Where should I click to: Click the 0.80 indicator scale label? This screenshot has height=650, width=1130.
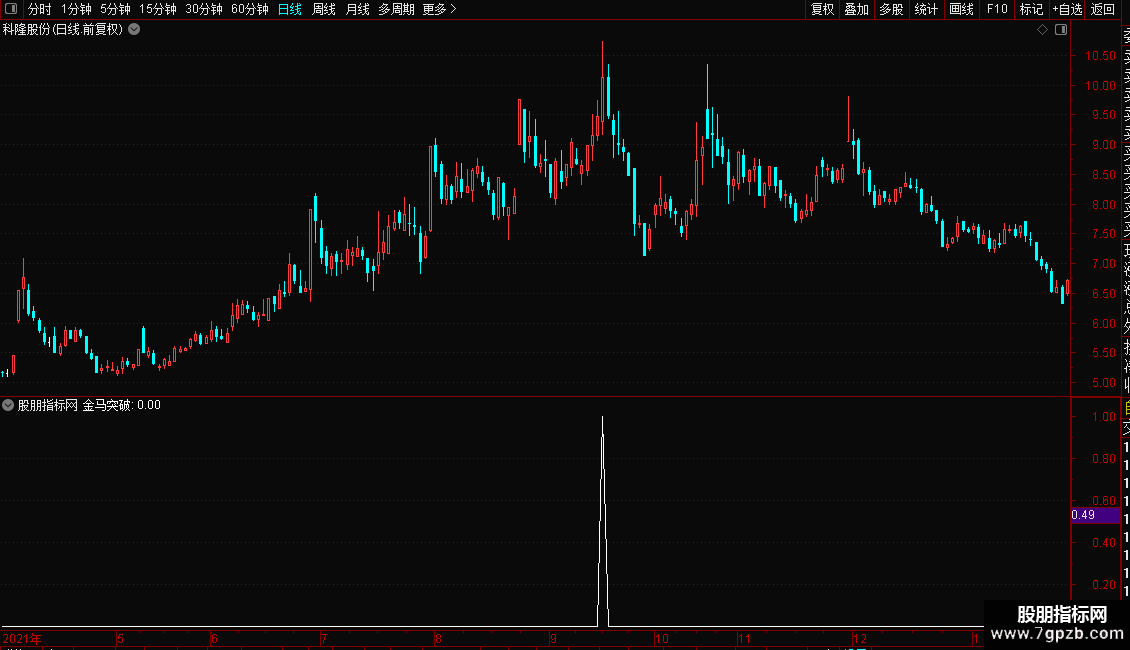click(x=1103, y=458)
